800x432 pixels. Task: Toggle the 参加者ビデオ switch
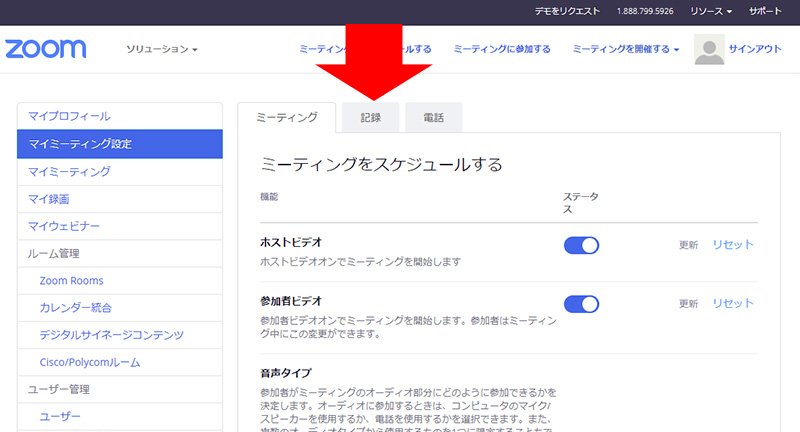[581, 303]
